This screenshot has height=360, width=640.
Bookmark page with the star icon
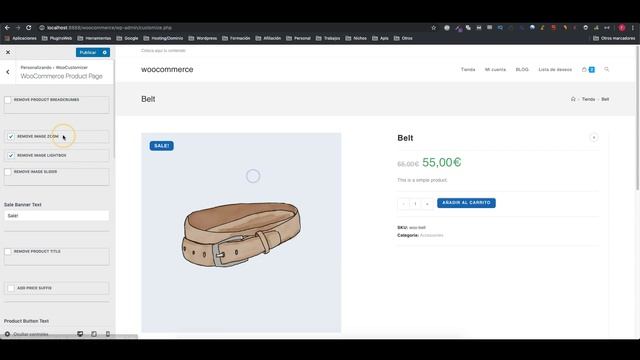[433, 28]
